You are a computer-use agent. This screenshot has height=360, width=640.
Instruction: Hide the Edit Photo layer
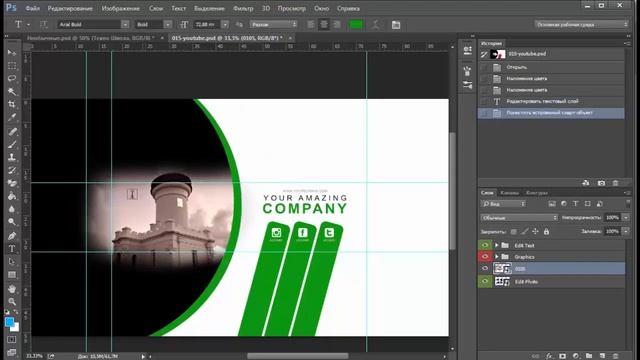(x=485, y=281)
